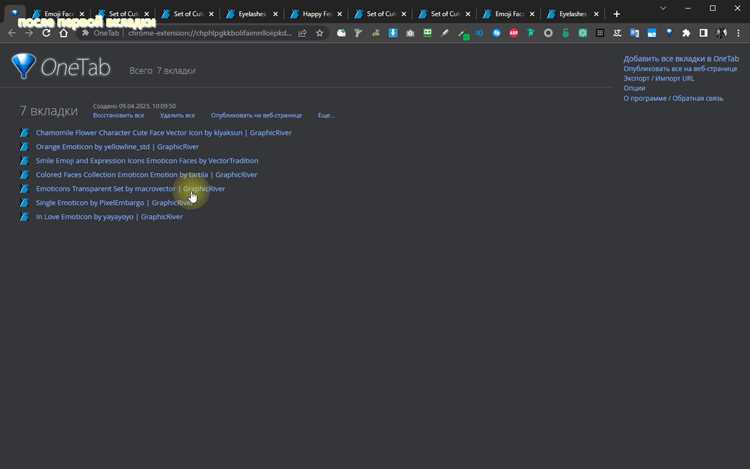Click the red ABP extension icon
750x469 pixels.
coord(514,33)
